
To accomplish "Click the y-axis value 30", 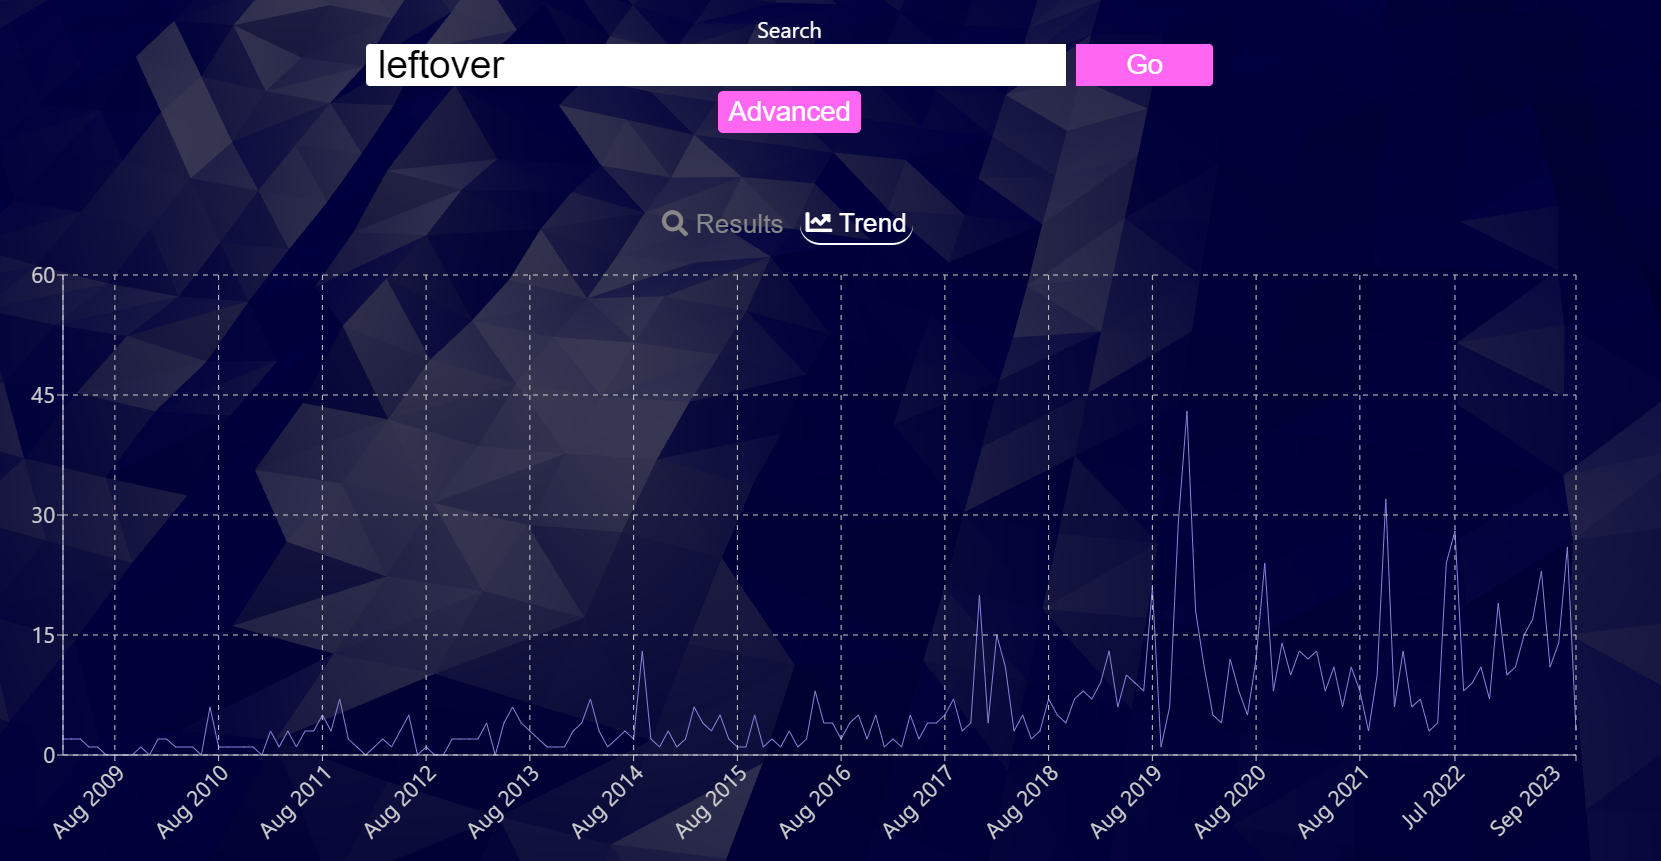I will 43,515.
